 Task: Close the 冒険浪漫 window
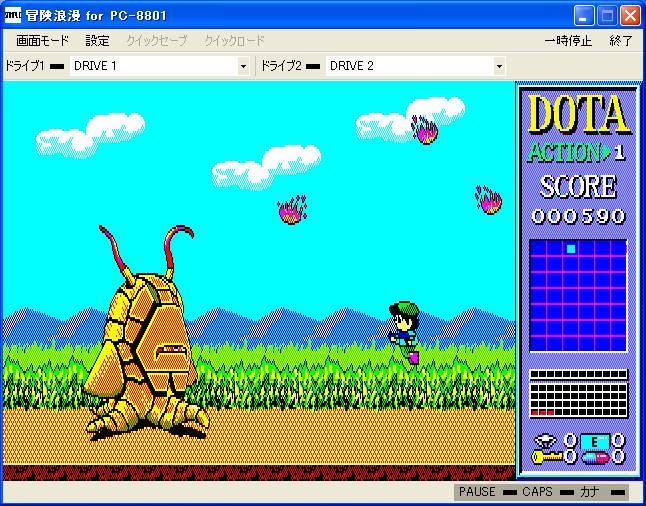coord(630,16)
